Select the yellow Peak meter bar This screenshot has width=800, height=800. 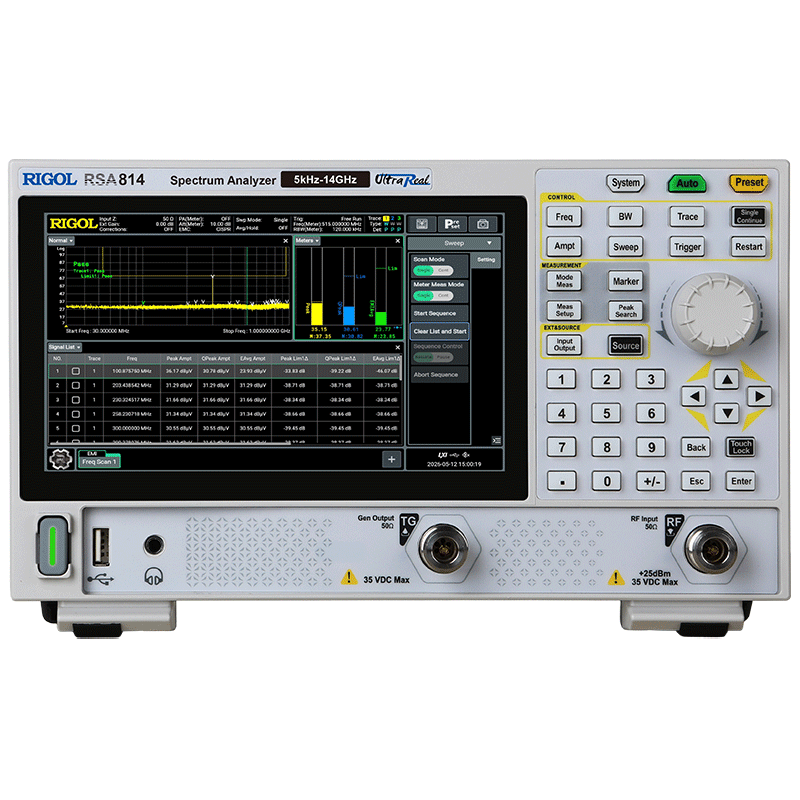click(316, 313)
